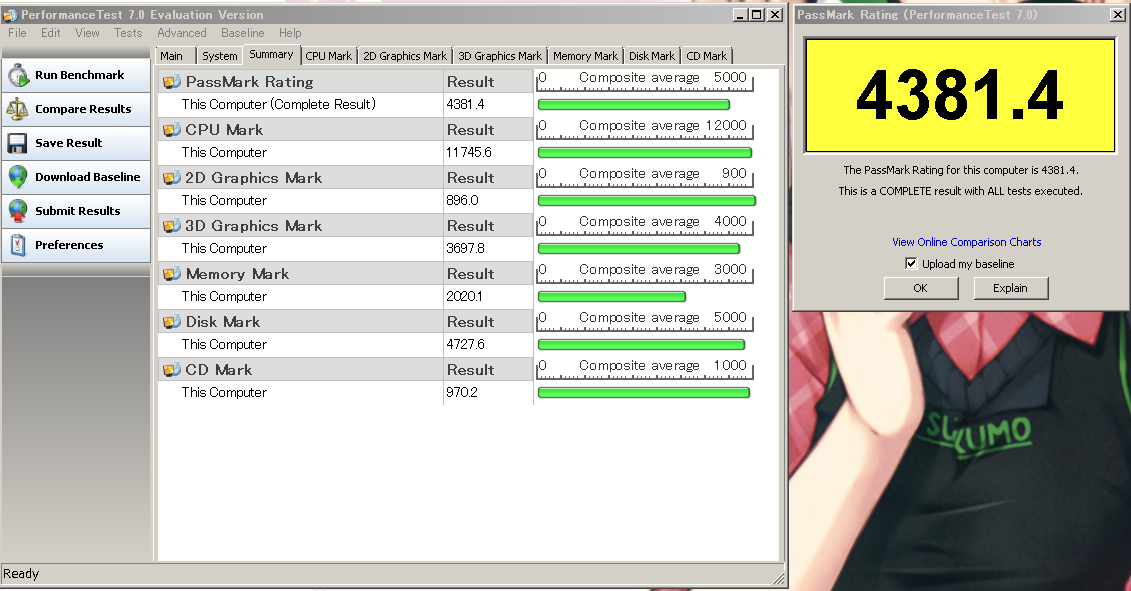This screenshot has width=1131, height=591.
Task: Click the icon beside Memory Mark header
Action: point(172,273)
